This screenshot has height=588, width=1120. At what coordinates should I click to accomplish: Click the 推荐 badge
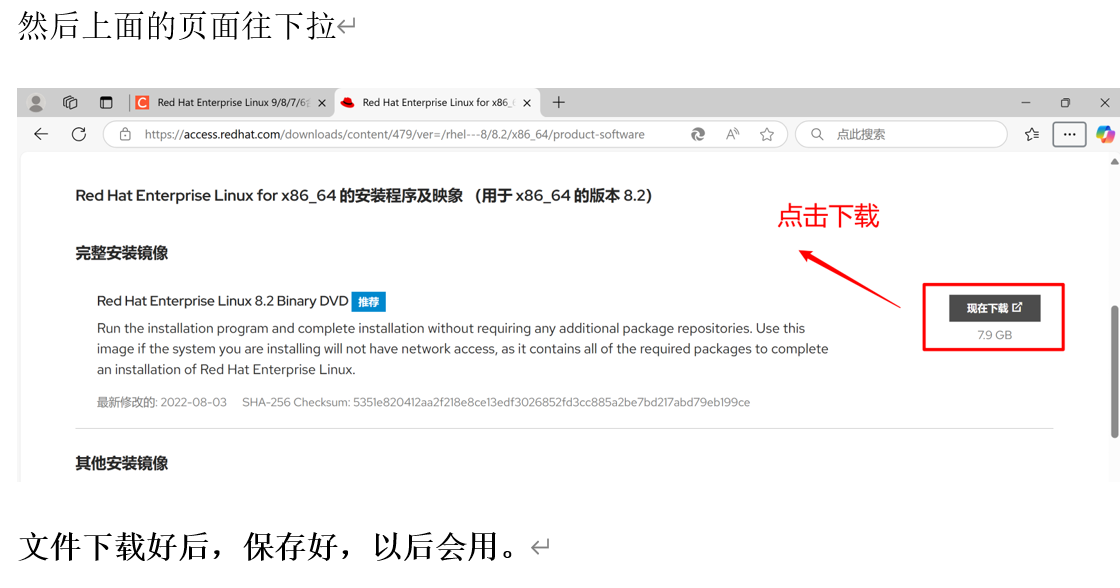click(369, 302)
